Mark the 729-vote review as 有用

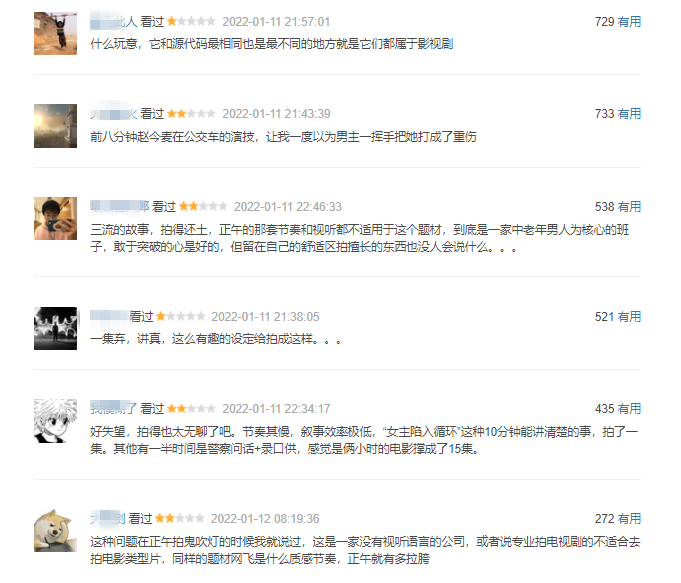pyautogui.click(x=629, y=22)
